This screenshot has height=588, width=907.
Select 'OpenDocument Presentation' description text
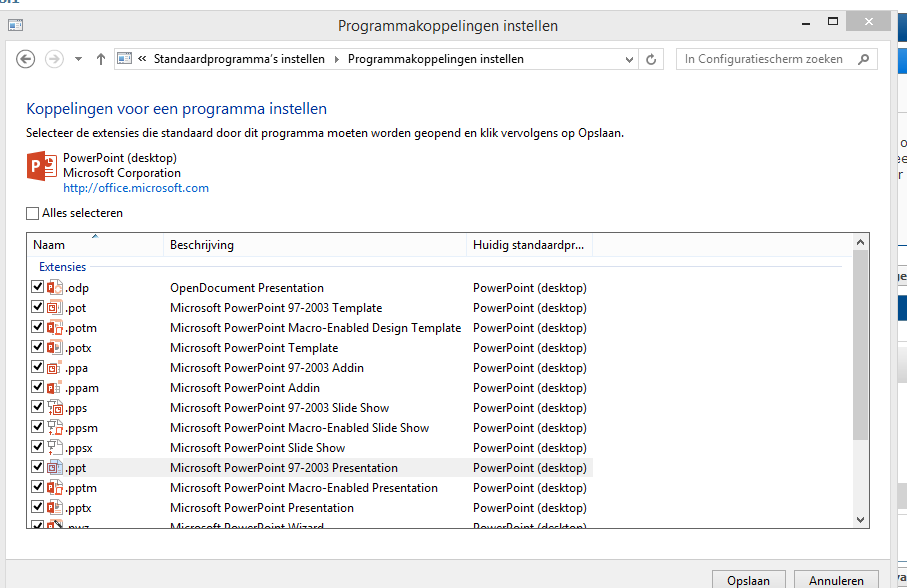pyautogui.click(x=247, y=288)
